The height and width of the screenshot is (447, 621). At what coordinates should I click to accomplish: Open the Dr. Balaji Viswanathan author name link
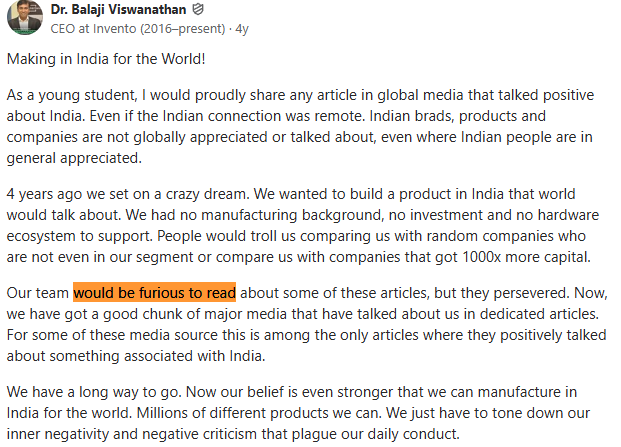click(x=118, y=10)
